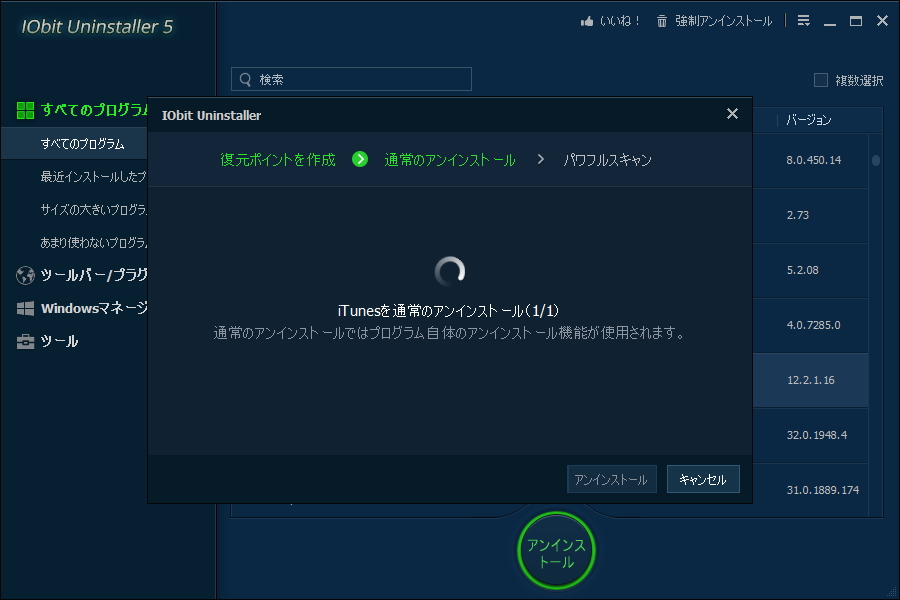Screen dimensions: 900x600
Task: Click the Windowsマネージャー Windows logo icon
Action: (27, 307)
